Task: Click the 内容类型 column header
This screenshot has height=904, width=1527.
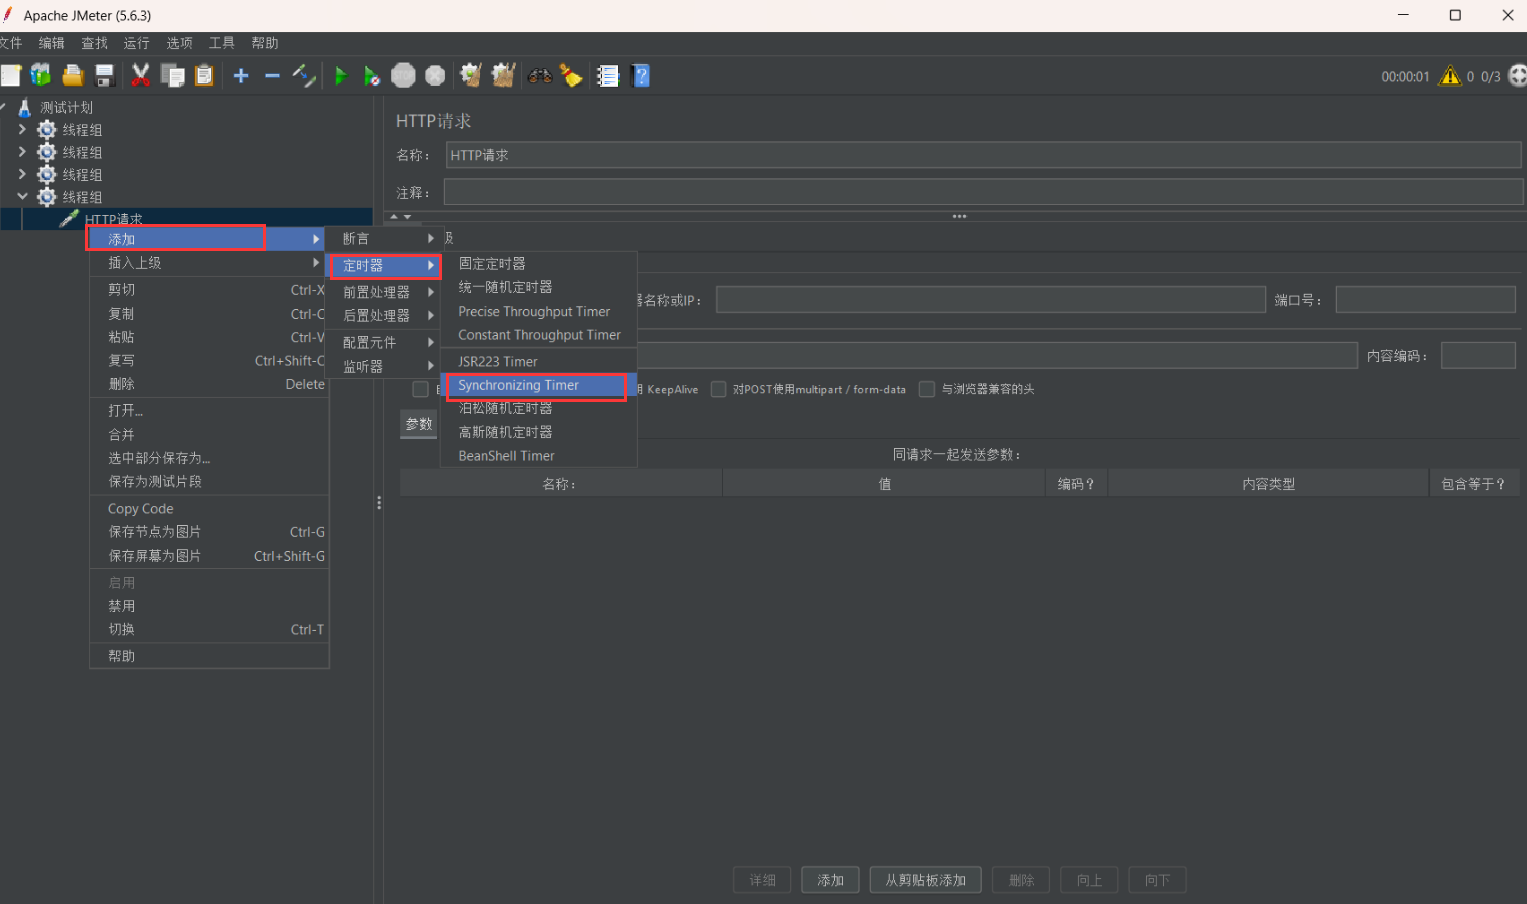Action: pyautogui.click(x=1268, y=484)
